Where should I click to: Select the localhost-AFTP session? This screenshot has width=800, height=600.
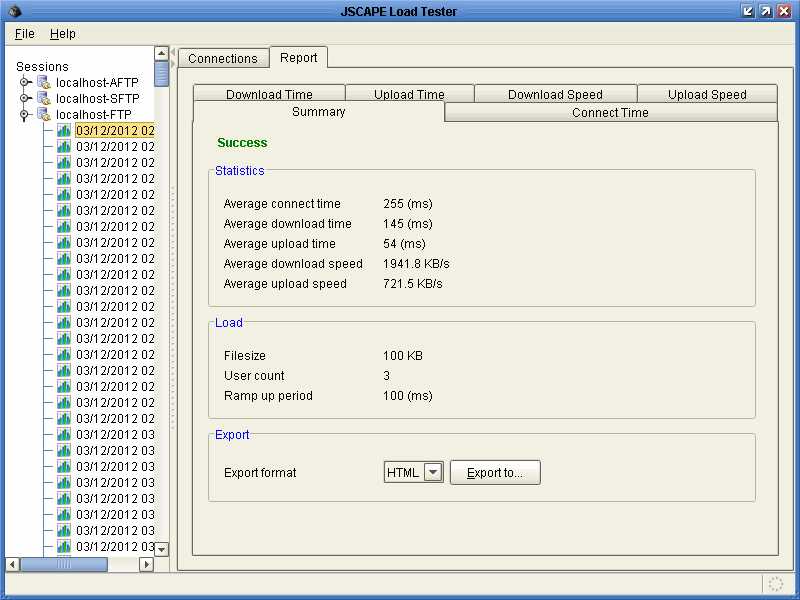click(97, 82)
